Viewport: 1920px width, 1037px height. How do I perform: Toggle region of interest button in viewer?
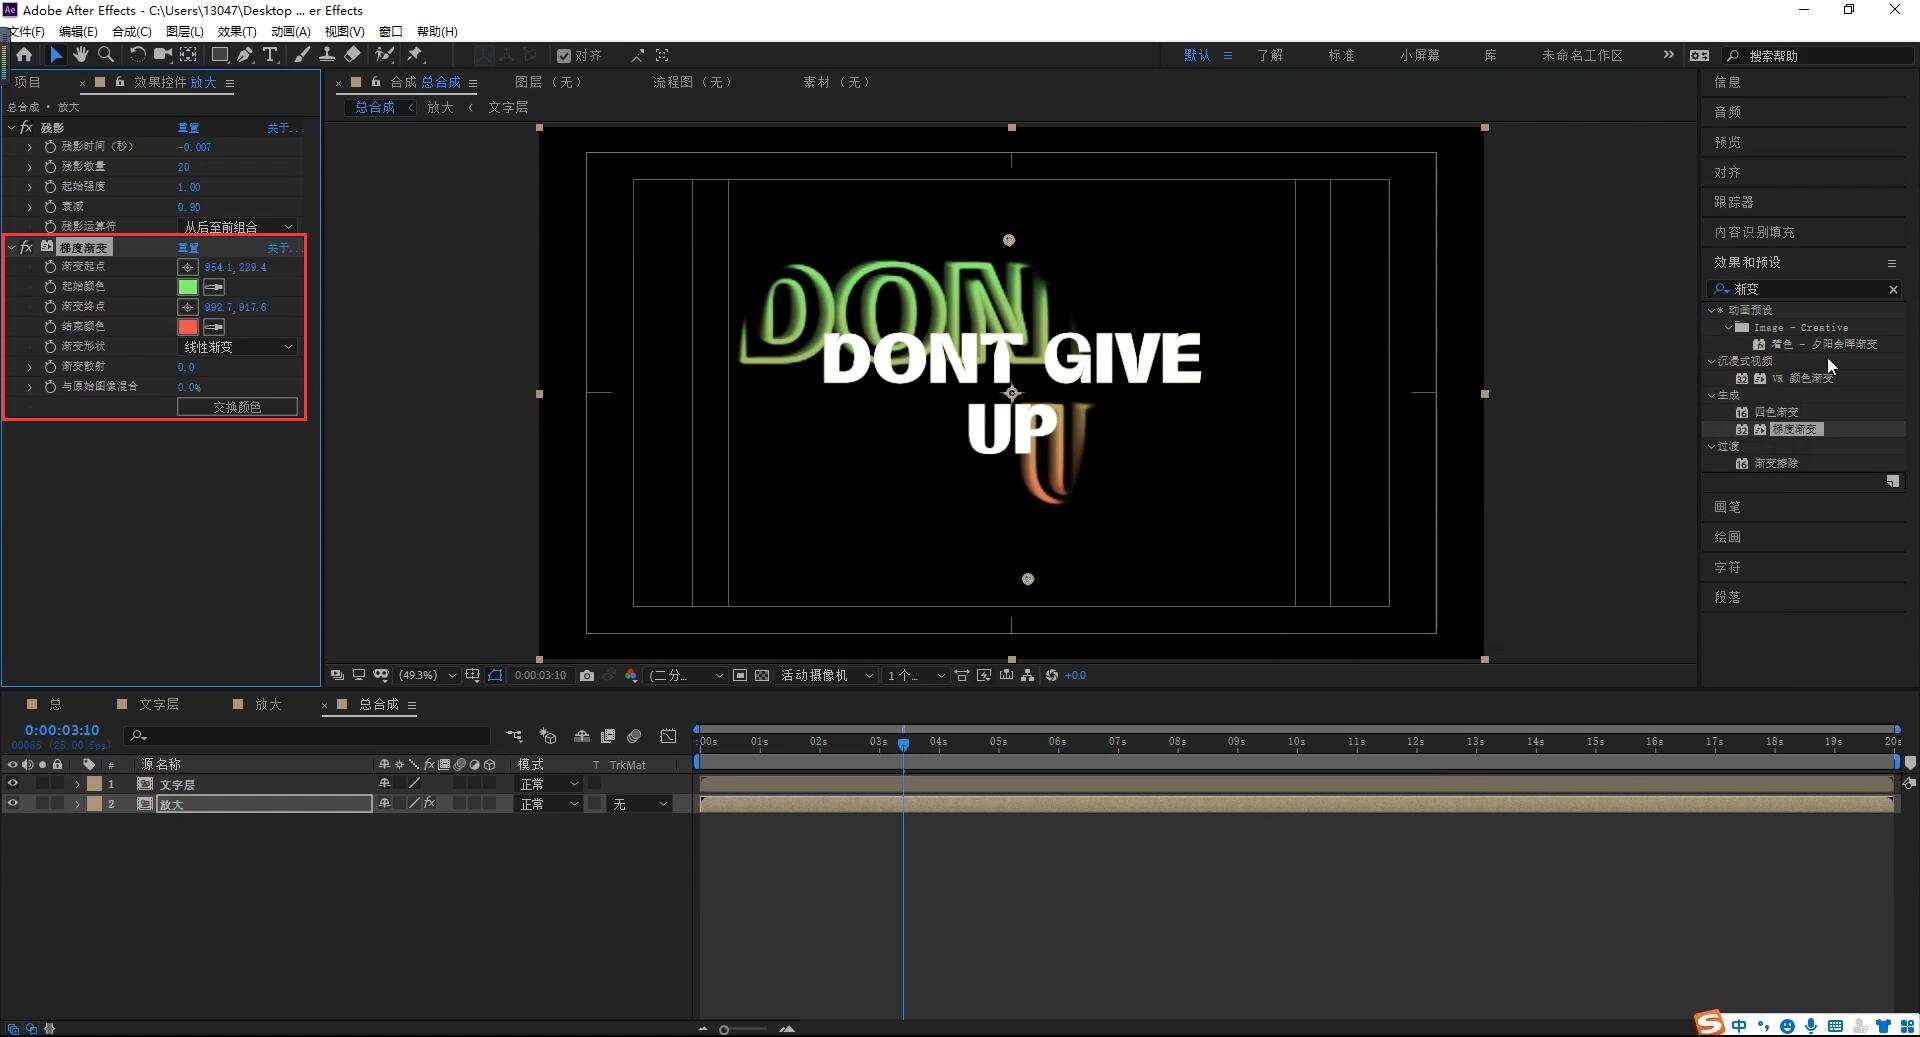point(740,676)
